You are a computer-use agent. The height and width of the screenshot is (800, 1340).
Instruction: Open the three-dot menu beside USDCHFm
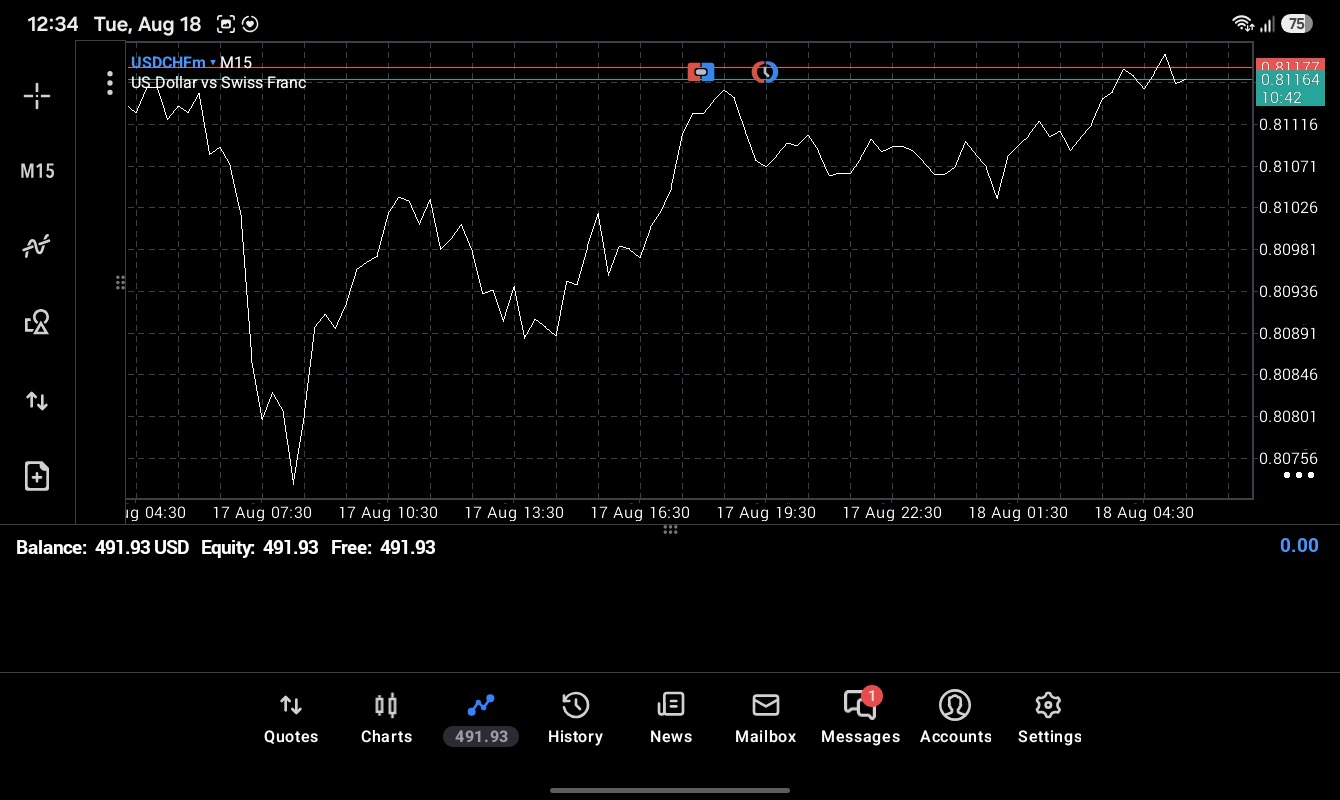coord(110,83)
